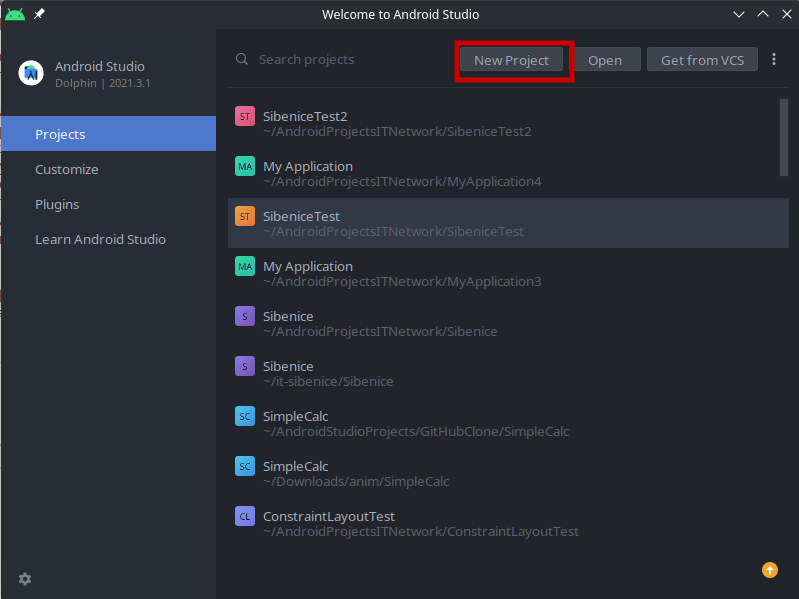Image resolution: width=799 pixels, height=599 pixels.
Task: Select path ~/AndroidProjectsITNetwork/MyApplication4
Action: click(x=402, y=181)
